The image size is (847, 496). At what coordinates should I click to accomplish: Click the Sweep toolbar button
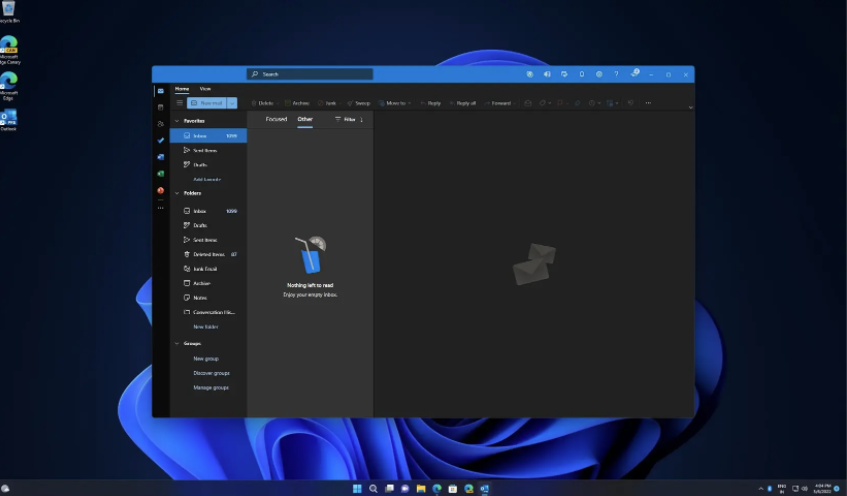359,103
